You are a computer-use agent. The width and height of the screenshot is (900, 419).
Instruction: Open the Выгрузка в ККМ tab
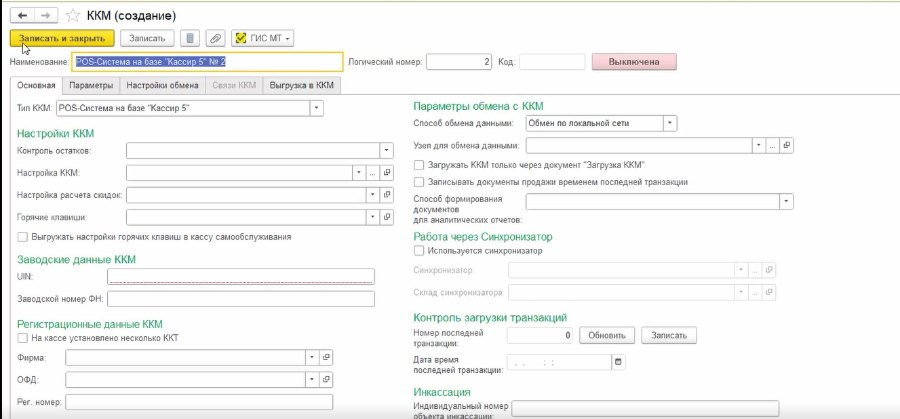click(302, 86)
